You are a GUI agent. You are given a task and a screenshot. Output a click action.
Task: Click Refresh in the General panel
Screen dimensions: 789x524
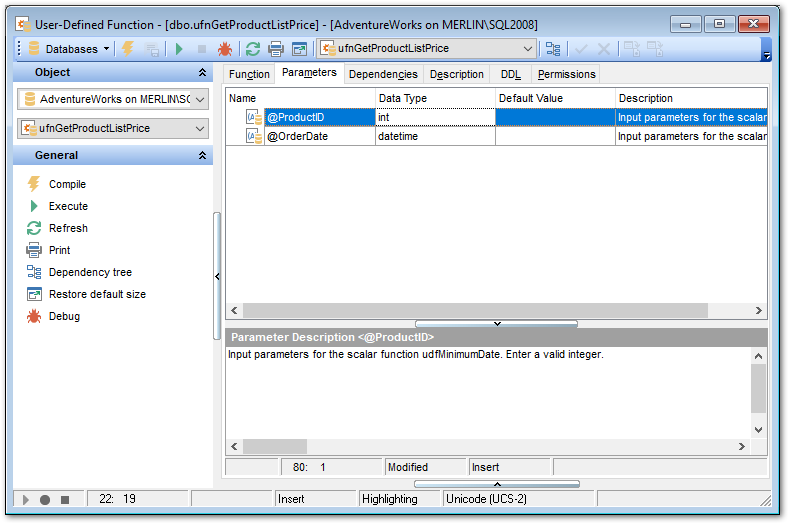(x=68, y=228)
